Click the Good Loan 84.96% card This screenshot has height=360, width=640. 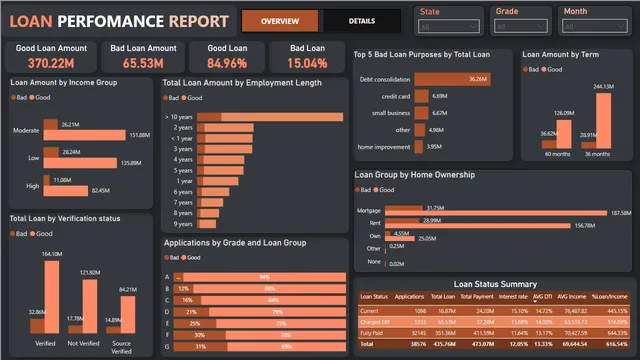(227, 57)
